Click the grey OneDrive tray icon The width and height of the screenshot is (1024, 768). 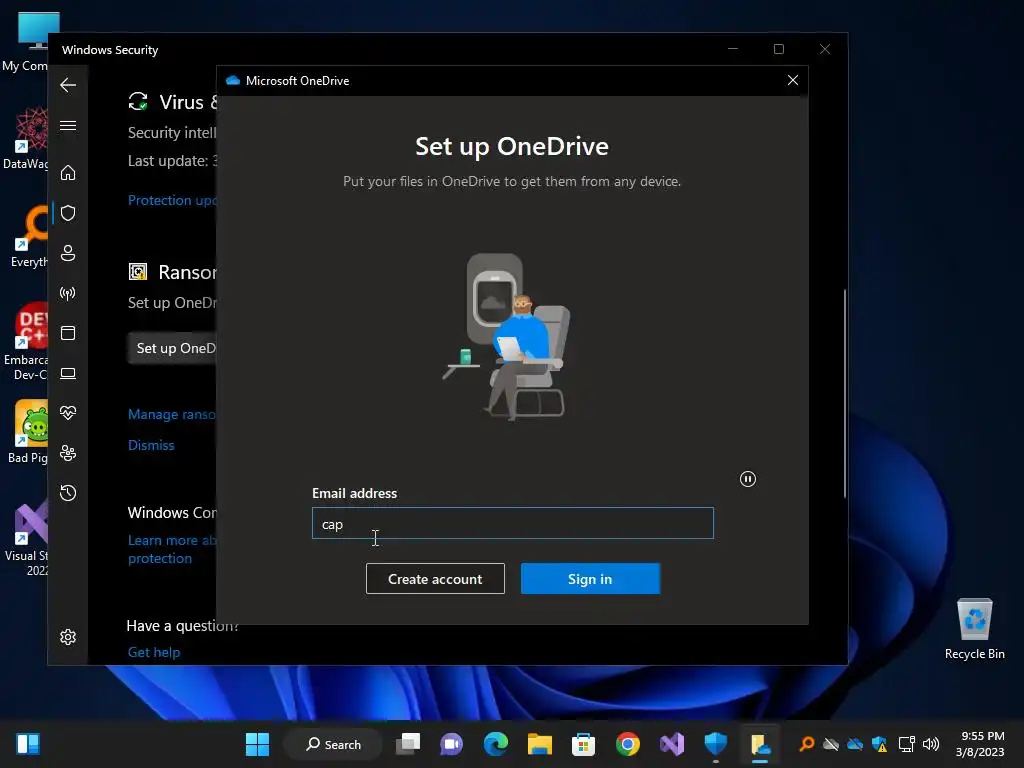(831, 744)
